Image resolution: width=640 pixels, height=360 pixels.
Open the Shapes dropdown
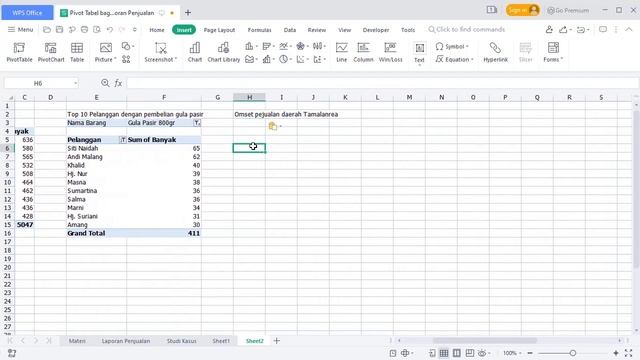[x=128, y=46]
